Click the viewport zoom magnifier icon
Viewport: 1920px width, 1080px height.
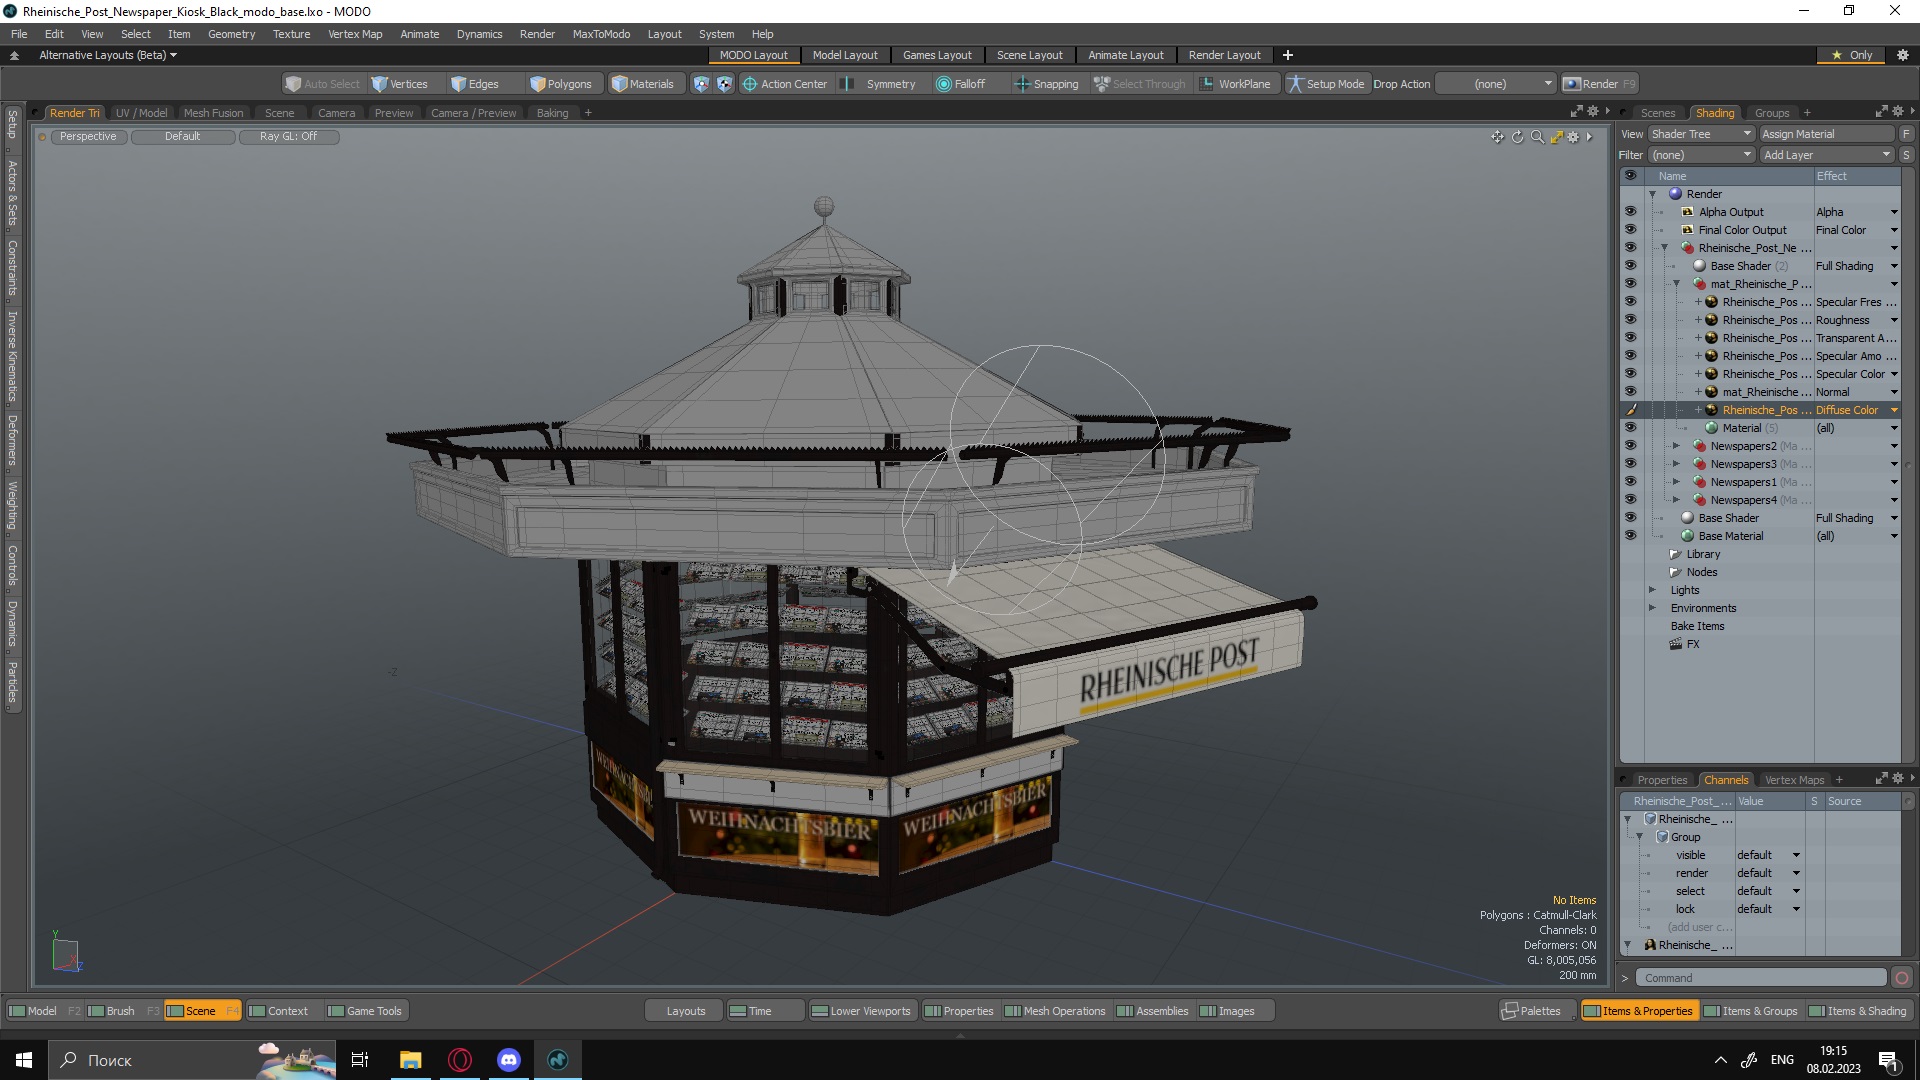click(x=1537, y=137)
